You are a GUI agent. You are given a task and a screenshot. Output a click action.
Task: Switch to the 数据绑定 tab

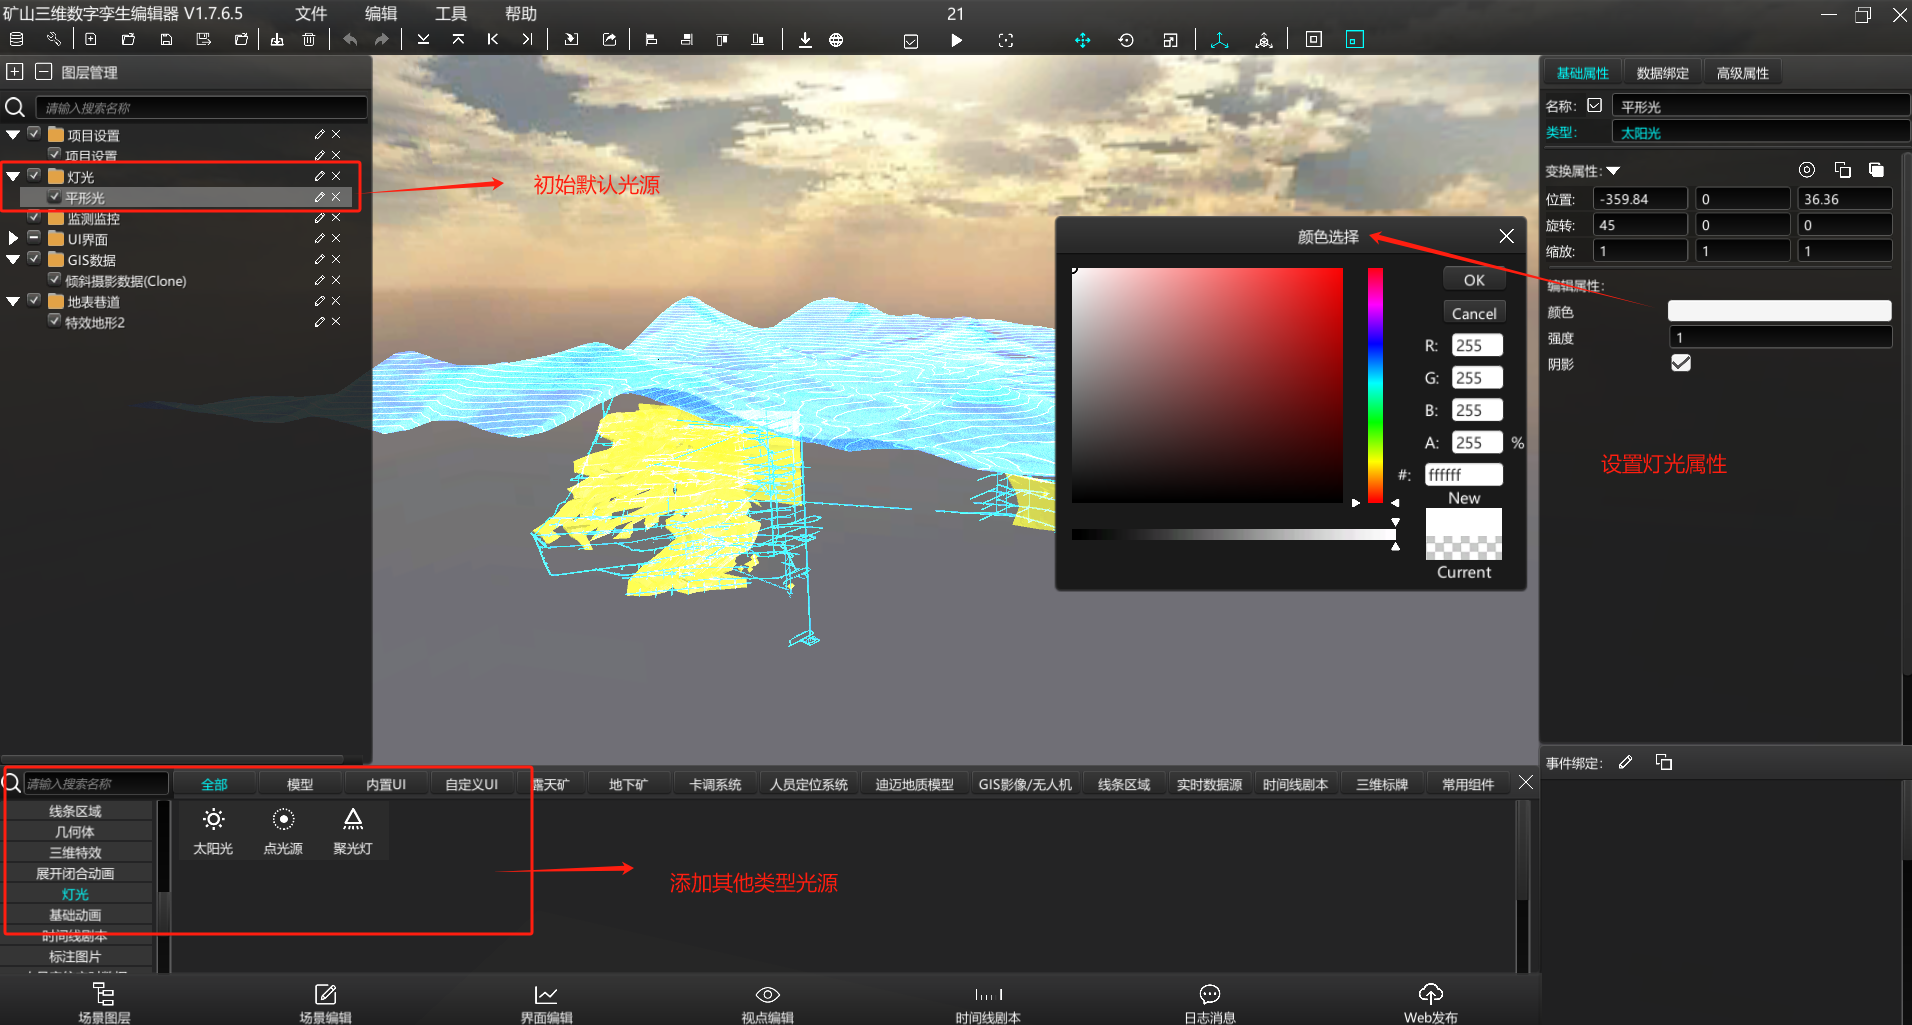(x=1662, y=73)
